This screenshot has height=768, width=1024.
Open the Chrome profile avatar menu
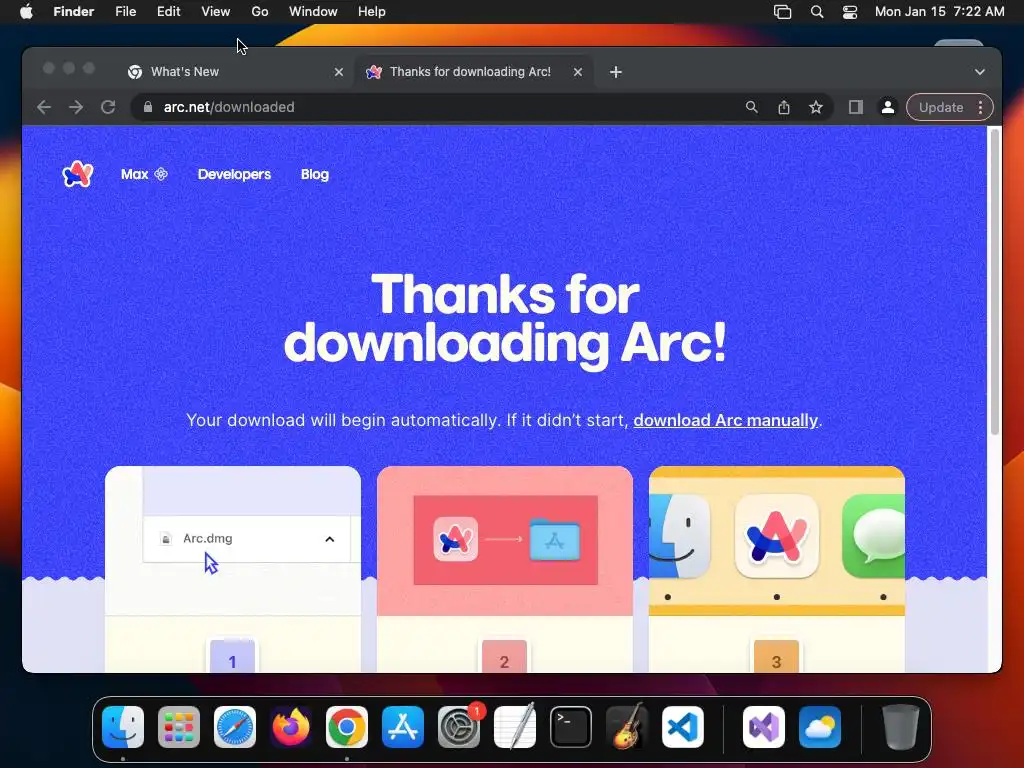[x=888, y=107]
